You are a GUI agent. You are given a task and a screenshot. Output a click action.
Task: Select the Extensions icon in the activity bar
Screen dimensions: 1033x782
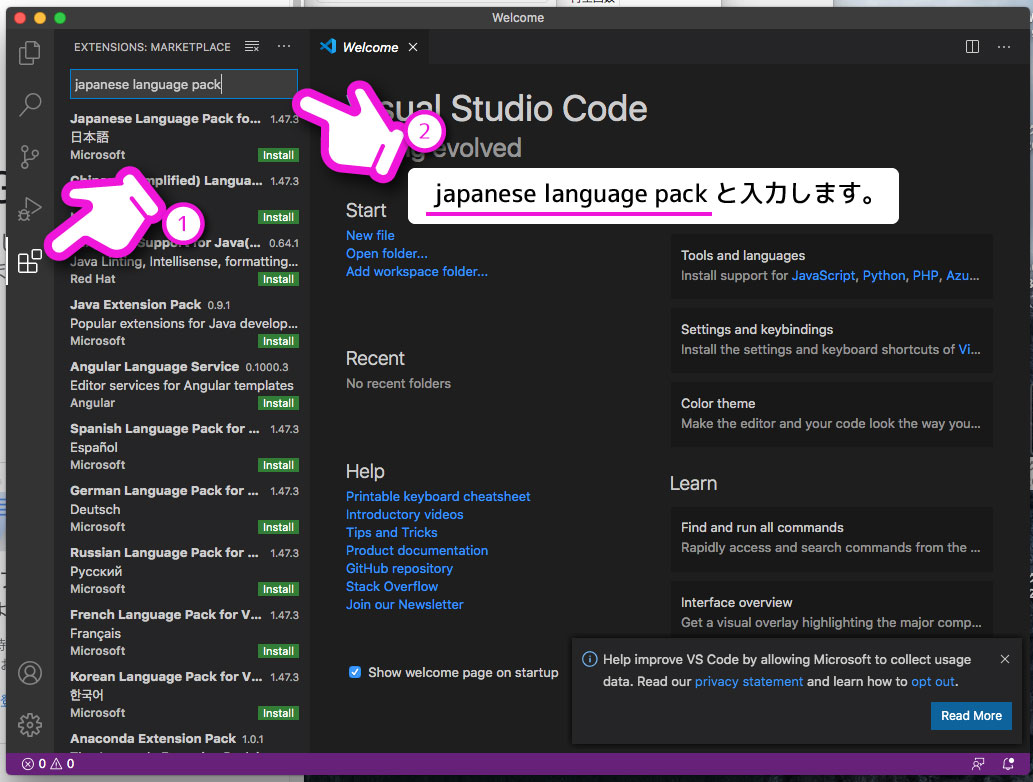(30, 261)
